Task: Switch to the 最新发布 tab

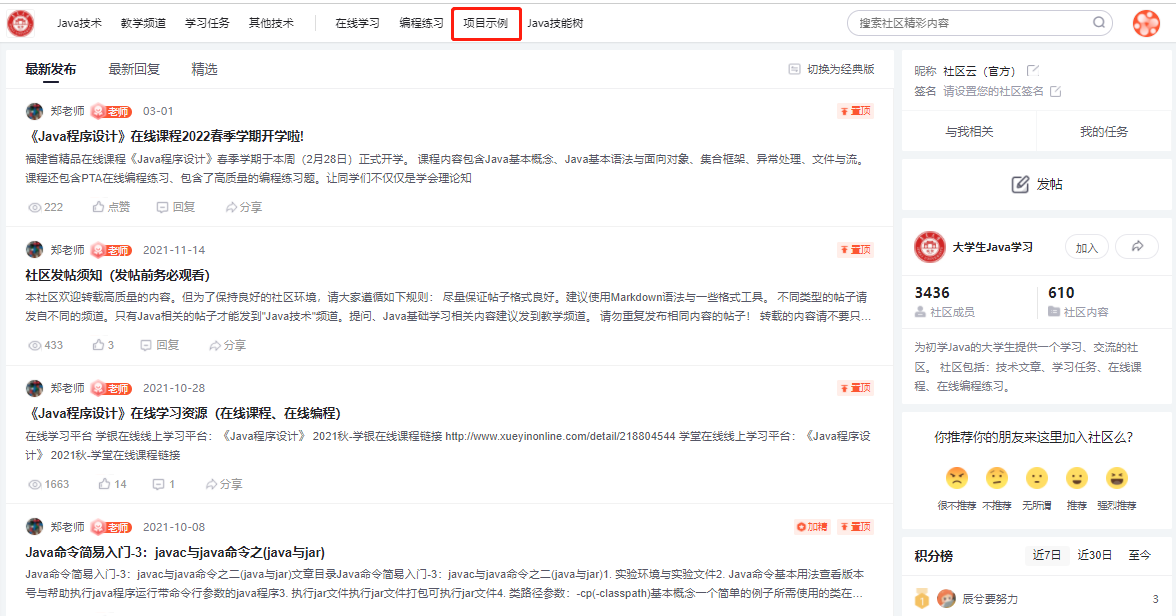Action: pos(51,69)
